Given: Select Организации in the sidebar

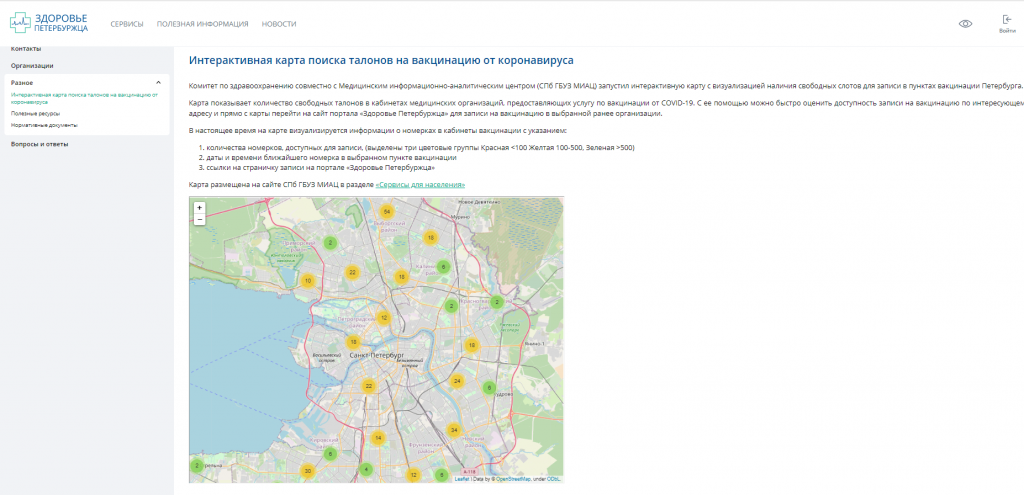Looking at the screenshot, I should click(x=32, y=65).
